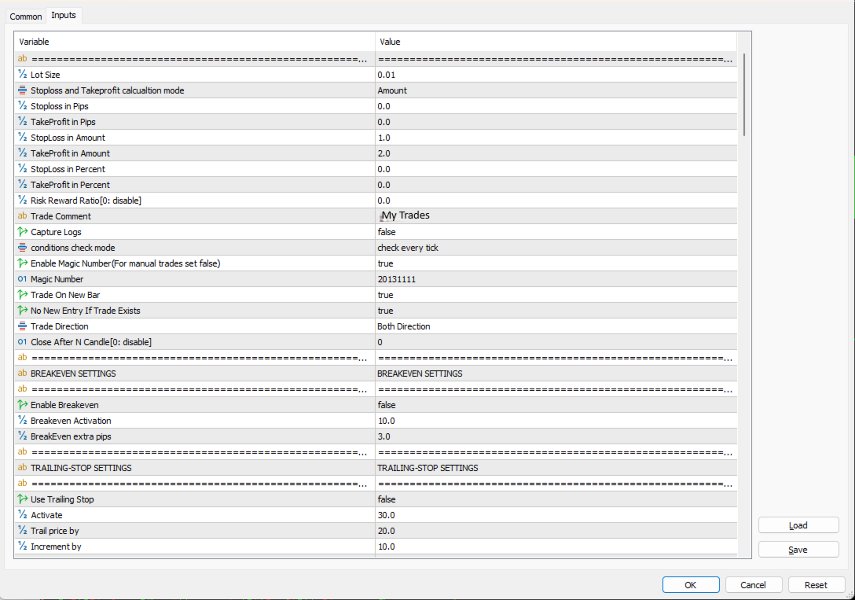Click the ab string icon beside Trade Comment
This screenshot has height=600, width=855.
click(x=21, y=215)
